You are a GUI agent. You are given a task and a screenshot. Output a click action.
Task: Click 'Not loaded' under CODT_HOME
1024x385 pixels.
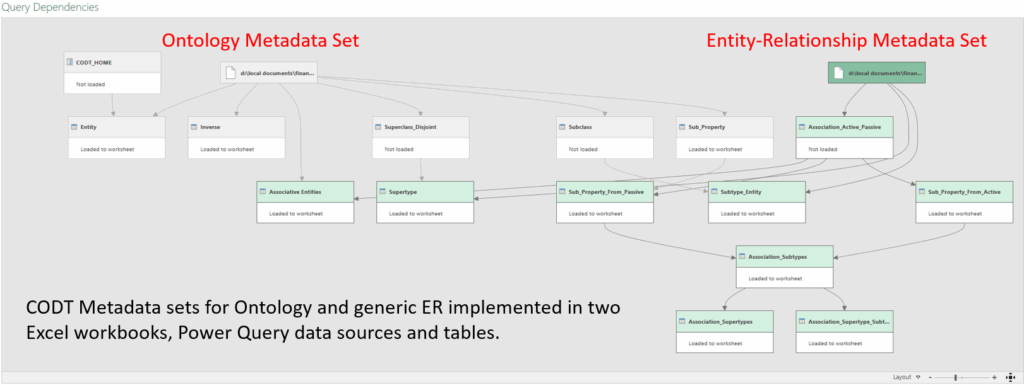pyautogui.click(x=90, y=84)
